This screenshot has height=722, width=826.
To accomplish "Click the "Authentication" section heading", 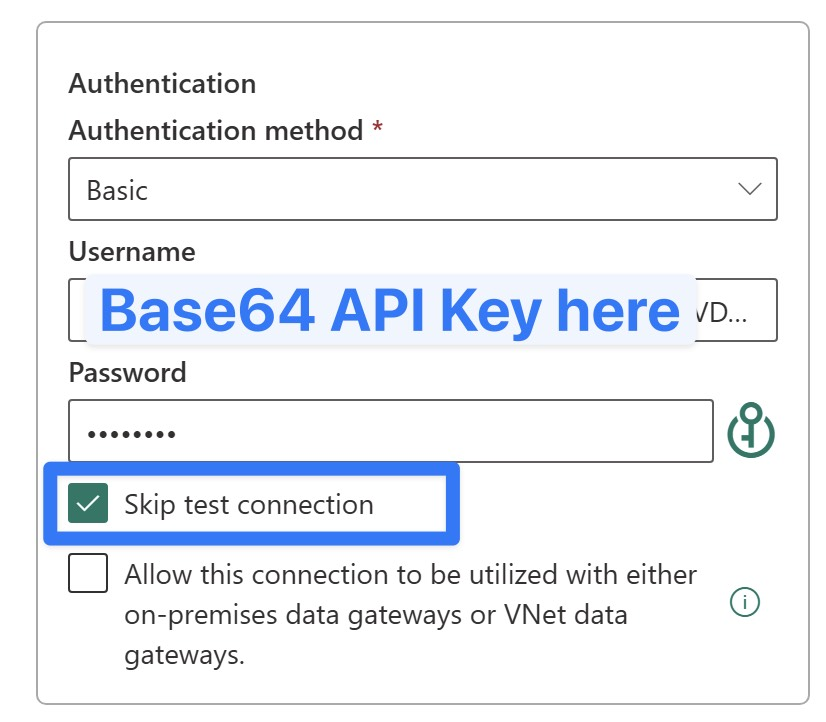I will point(162,83).
